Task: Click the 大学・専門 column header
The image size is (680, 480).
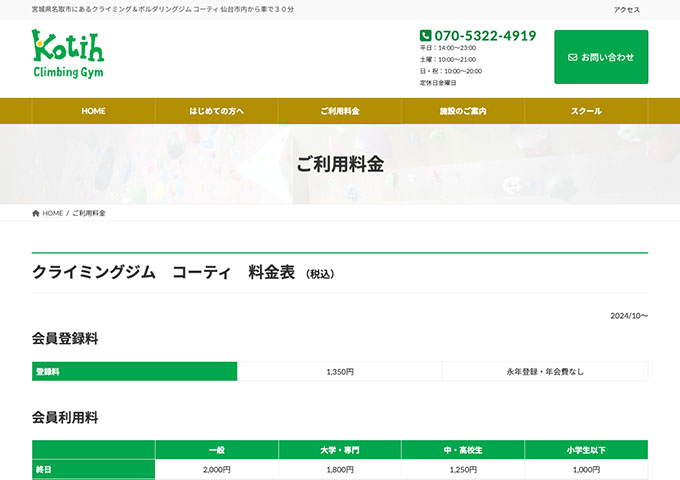Action: (340, 450)
